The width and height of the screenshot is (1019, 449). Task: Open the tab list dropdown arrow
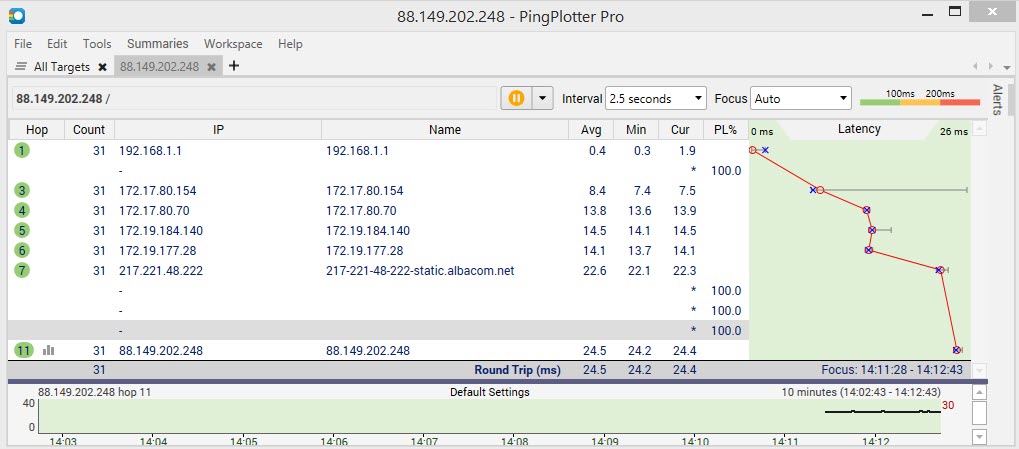(x=1007, y=67)
